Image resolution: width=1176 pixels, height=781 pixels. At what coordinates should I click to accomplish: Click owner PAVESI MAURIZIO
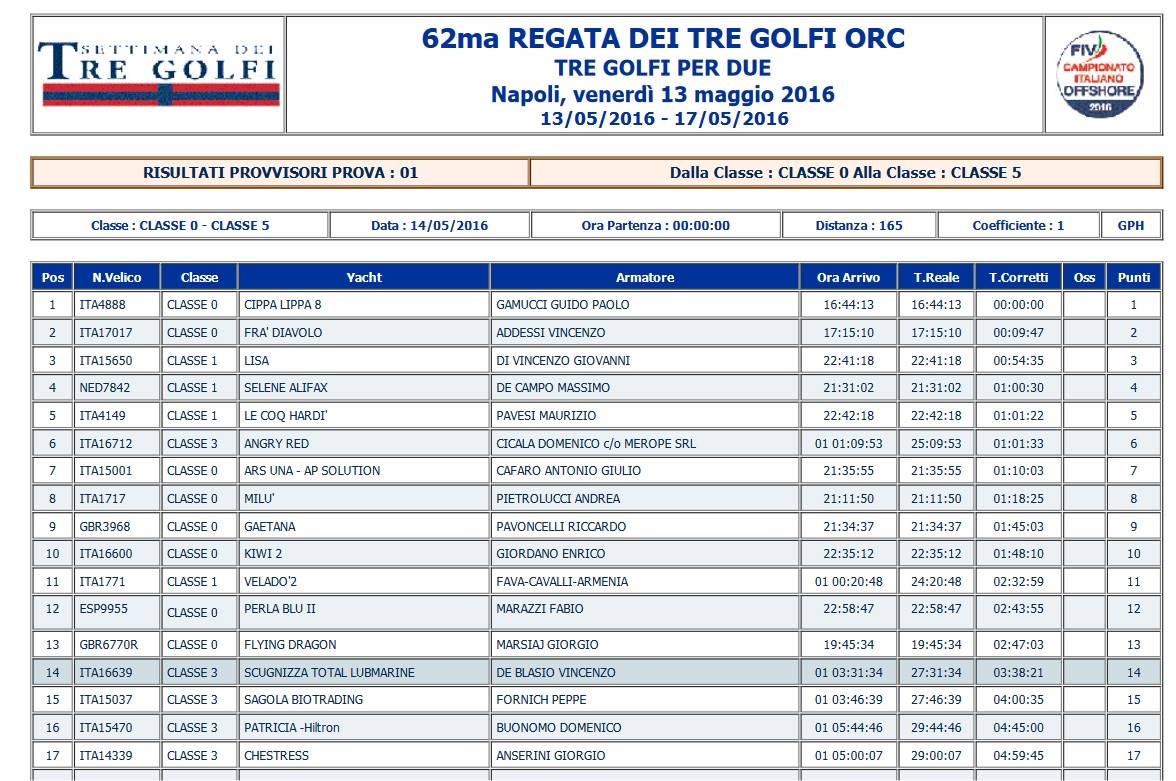click(x=546, y=416)
